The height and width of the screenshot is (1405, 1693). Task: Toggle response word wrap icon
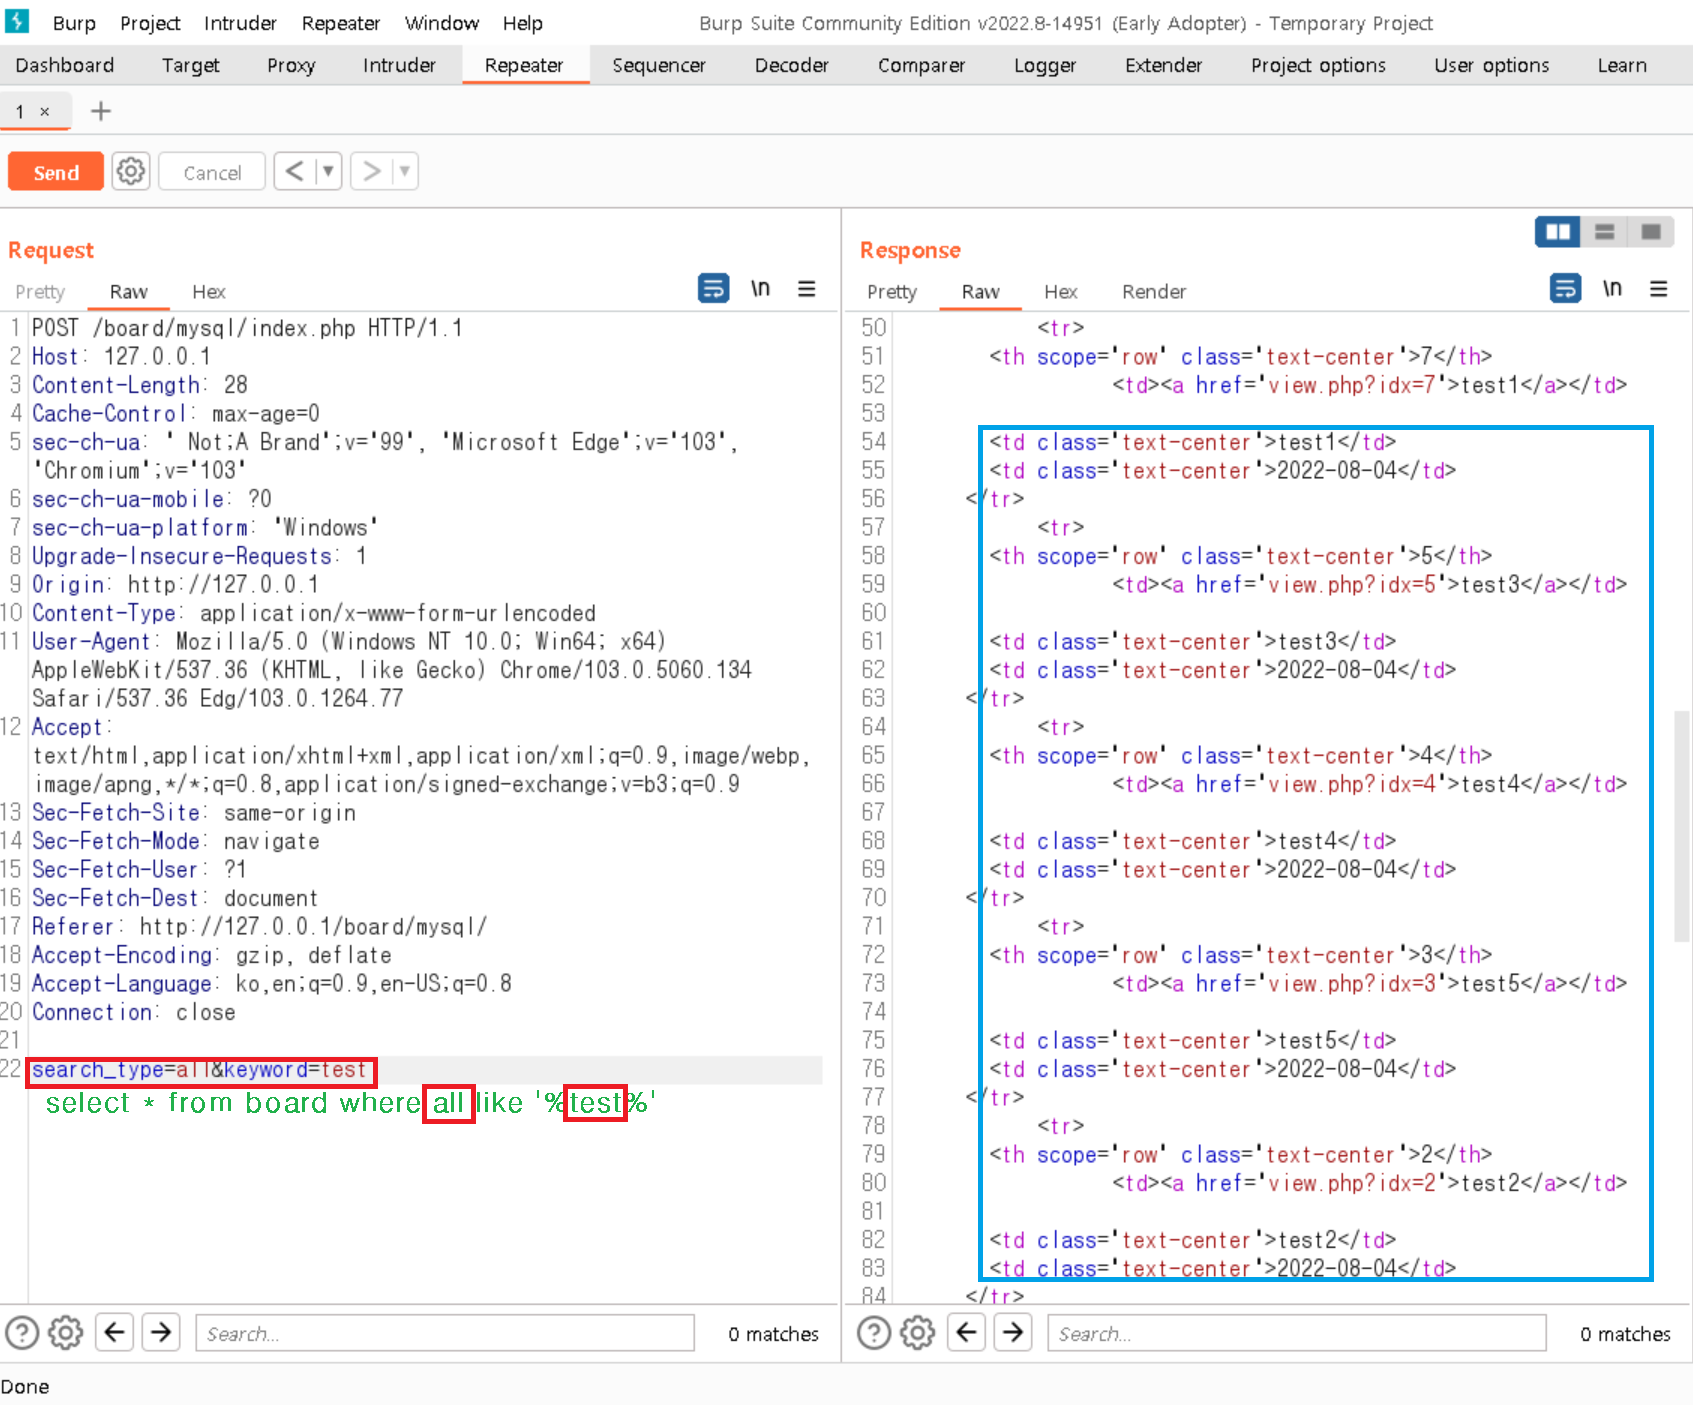click(1565, 289)
